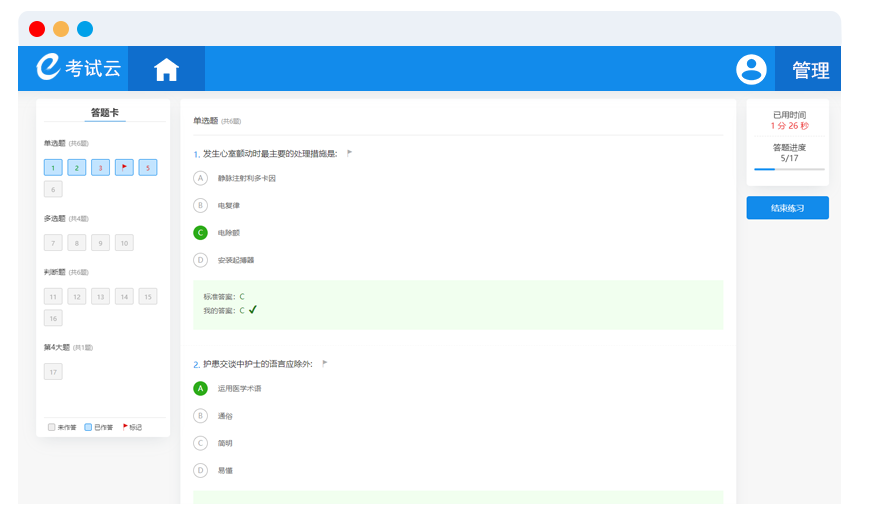
Task: Open question 17 in 第4大题 section
Action: (x=53, y=372)
